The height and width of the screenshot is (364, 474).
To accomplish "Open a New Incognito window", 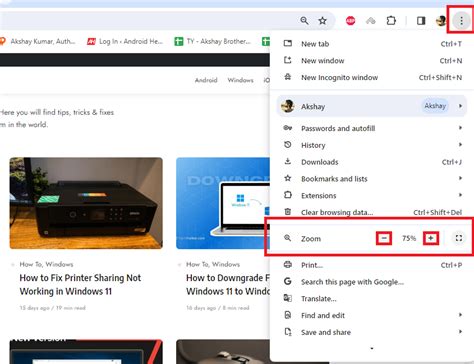I will coord(372,77).
